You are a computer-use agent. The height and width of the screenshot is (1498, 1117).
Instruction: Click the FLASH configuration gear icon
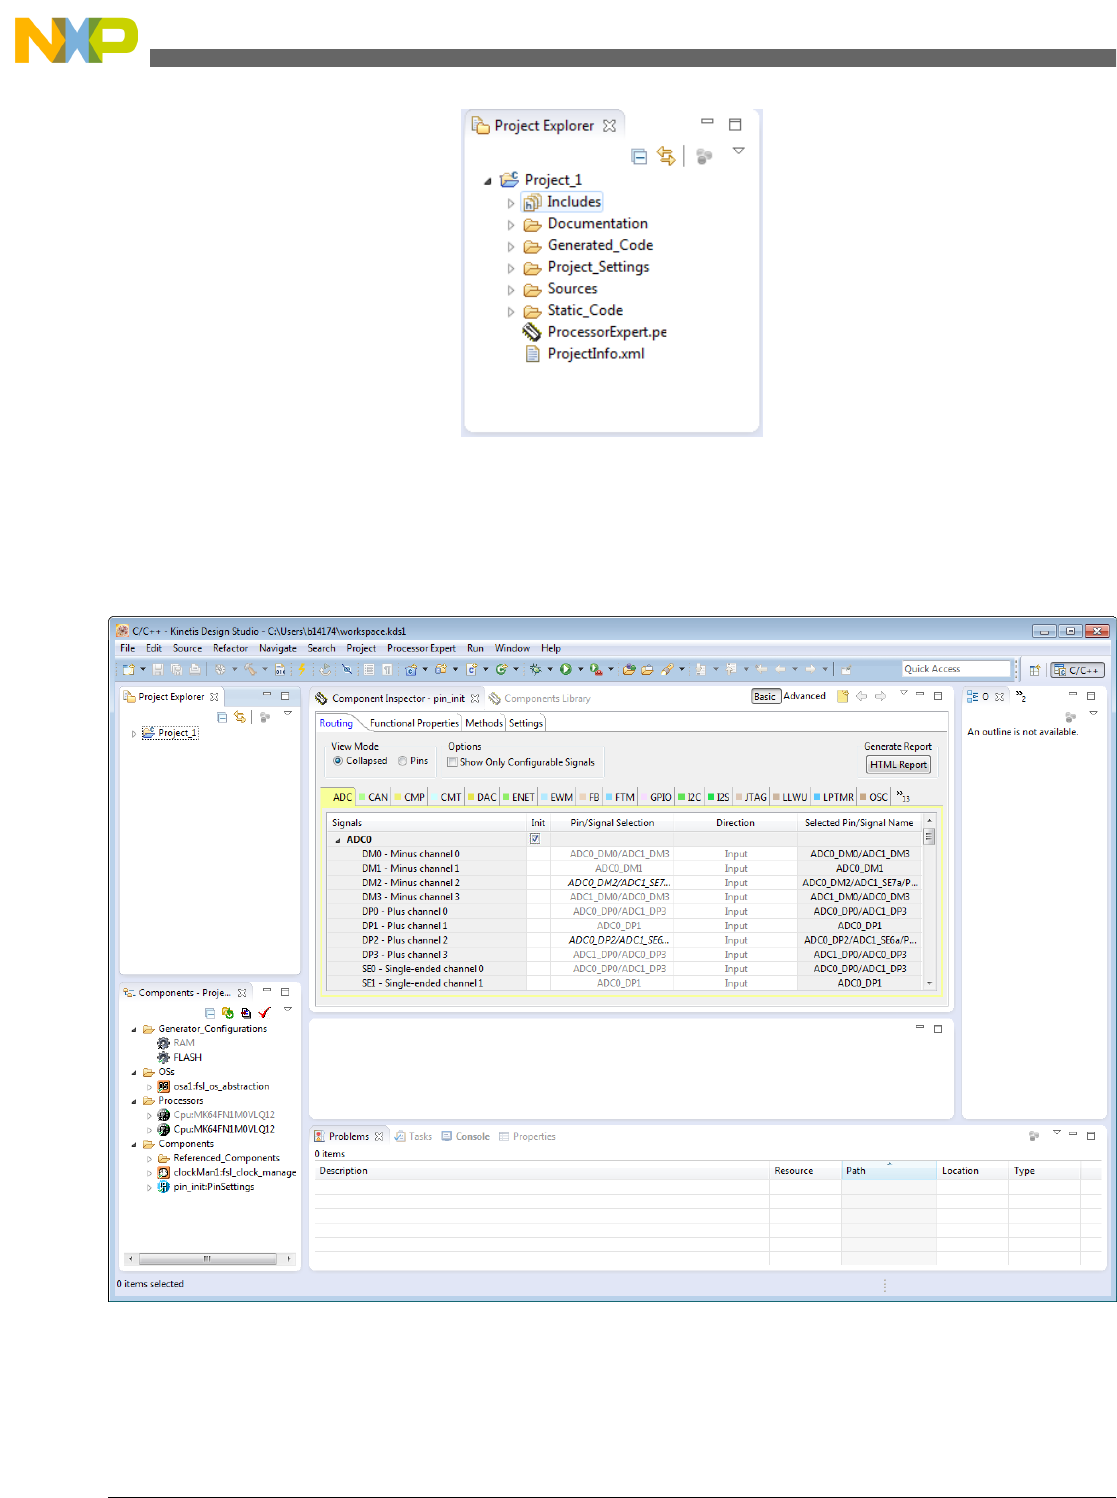click(163, 1057)
